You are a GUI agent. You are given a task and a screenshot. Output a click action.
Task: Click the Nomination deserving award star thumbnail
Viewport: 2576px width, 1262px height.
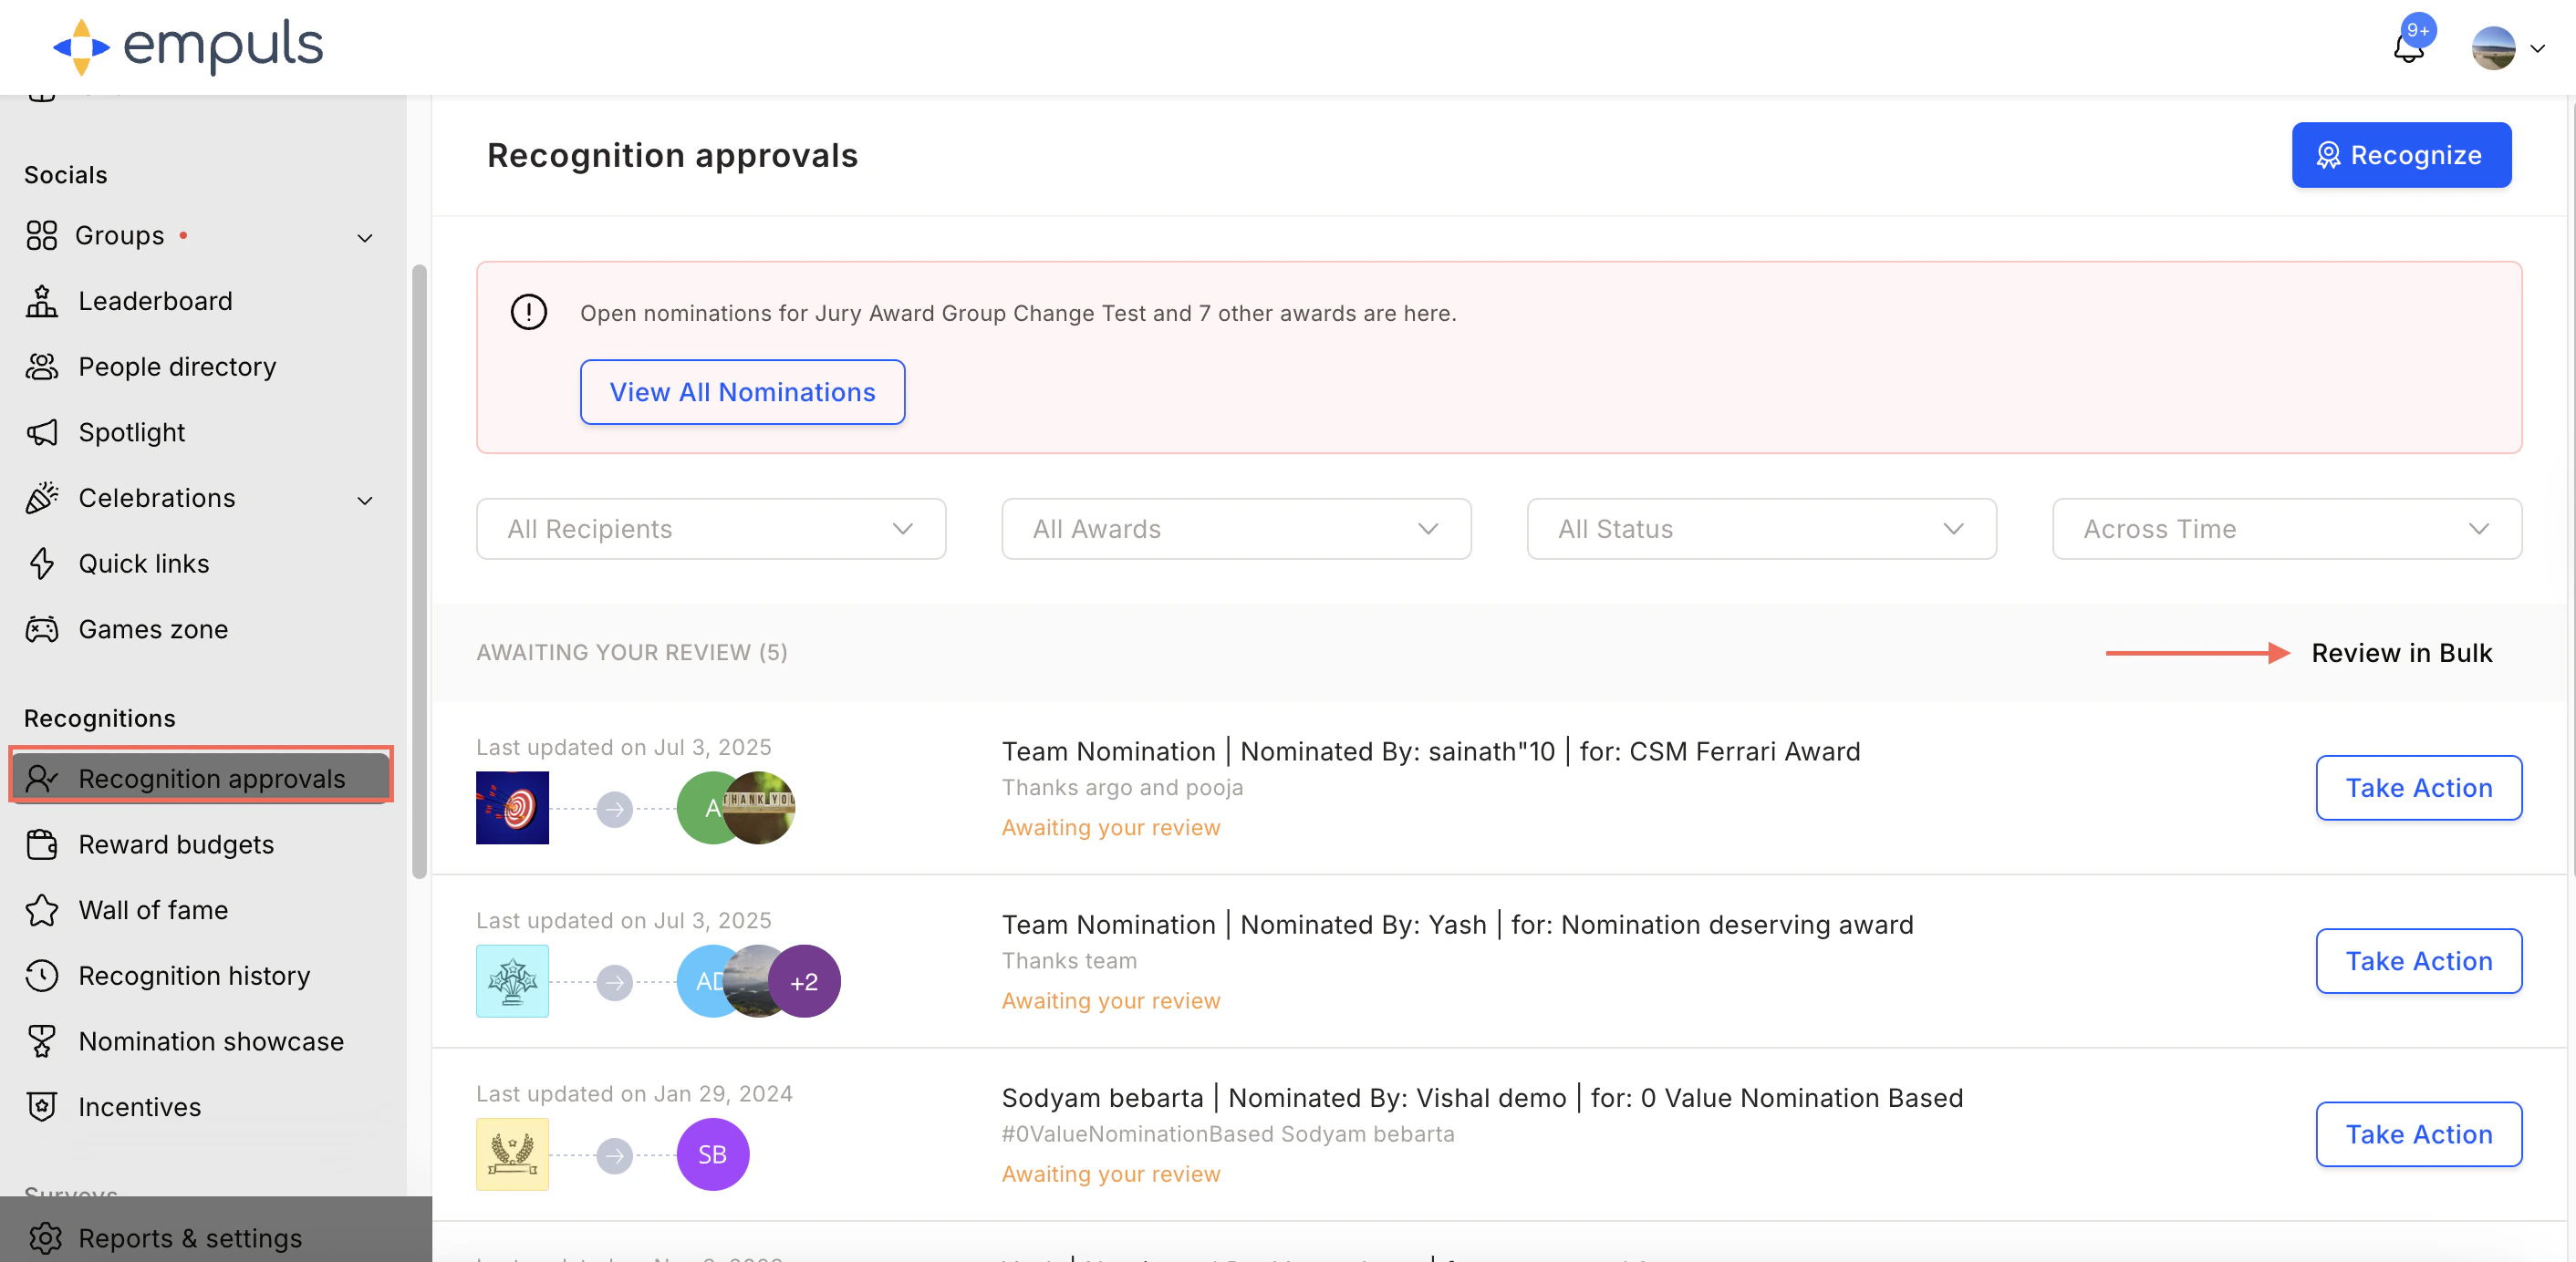click(x=512, y=981)
